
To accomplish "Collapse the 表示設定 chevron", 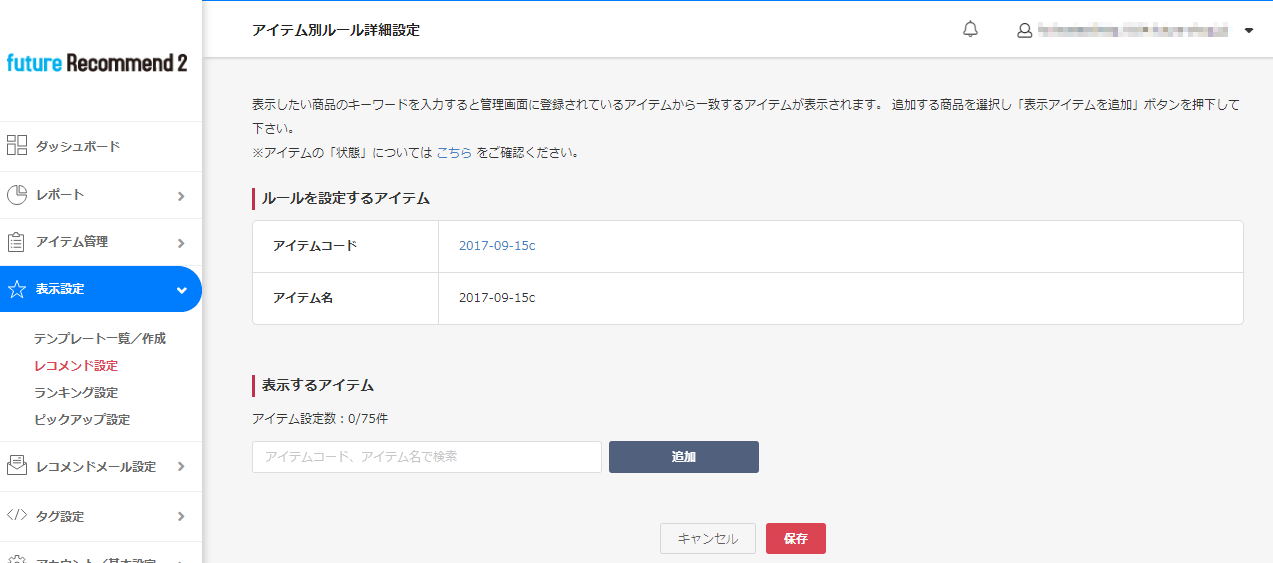I will click(181, 290).
